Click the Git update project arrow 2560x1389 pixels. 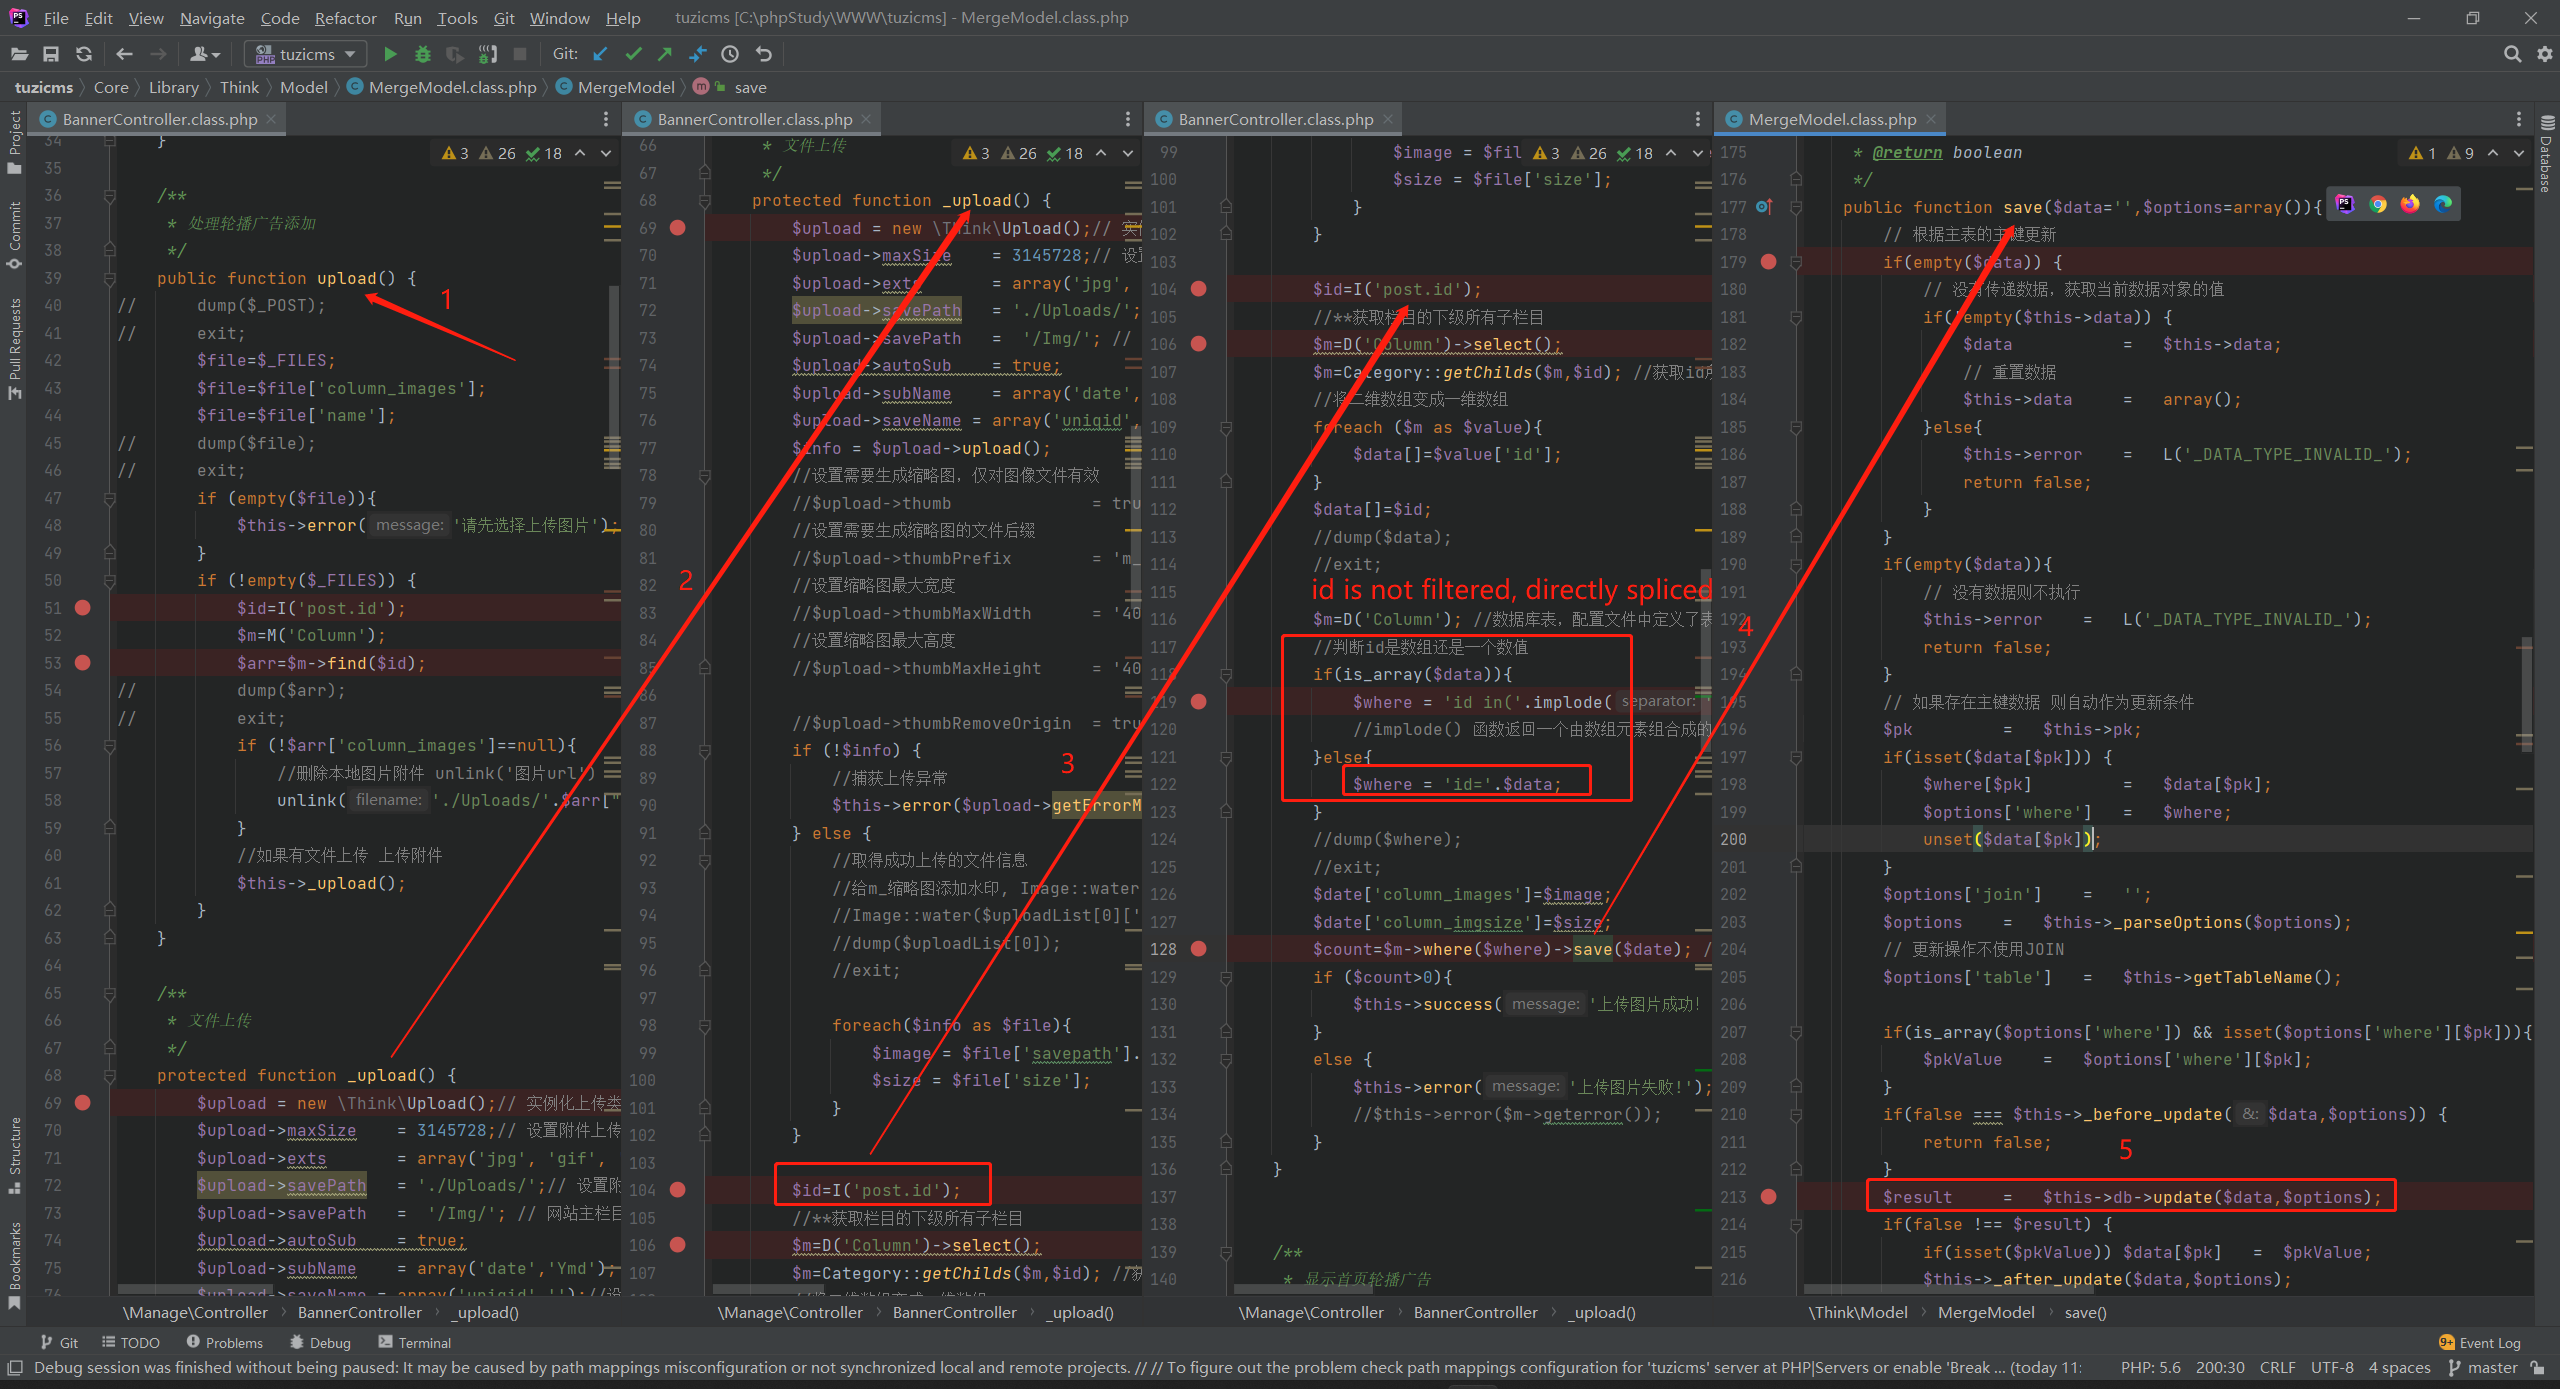pyautogui.click(x=600, y=54)
